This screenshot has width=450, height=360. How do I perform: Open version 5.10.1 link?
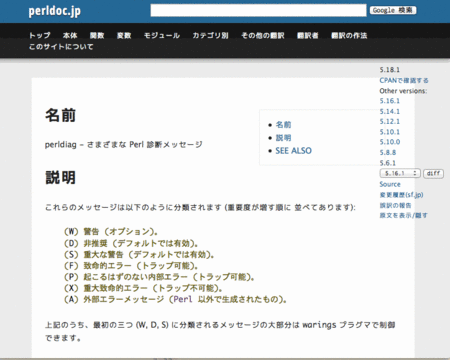click(389, 132)
